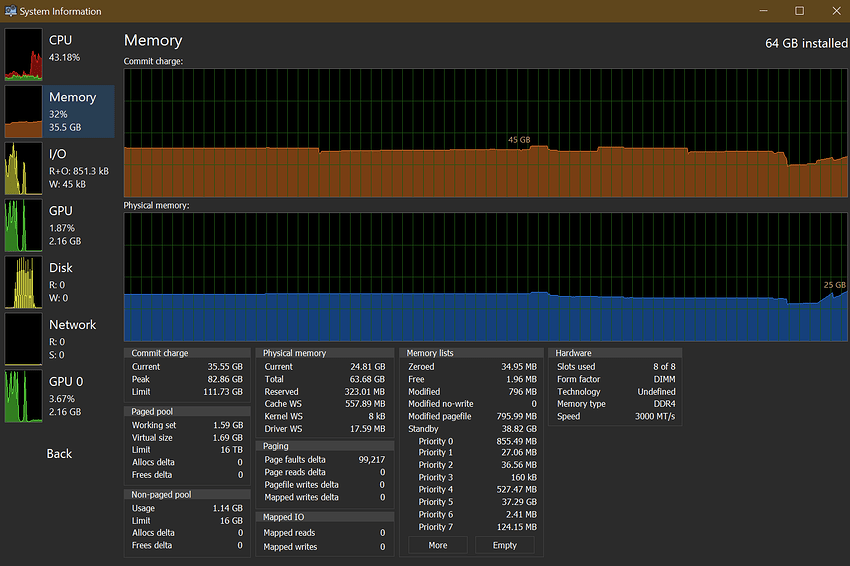Select the Disk activity graph icon
850x566 pixels.
(x=24, y=282)
